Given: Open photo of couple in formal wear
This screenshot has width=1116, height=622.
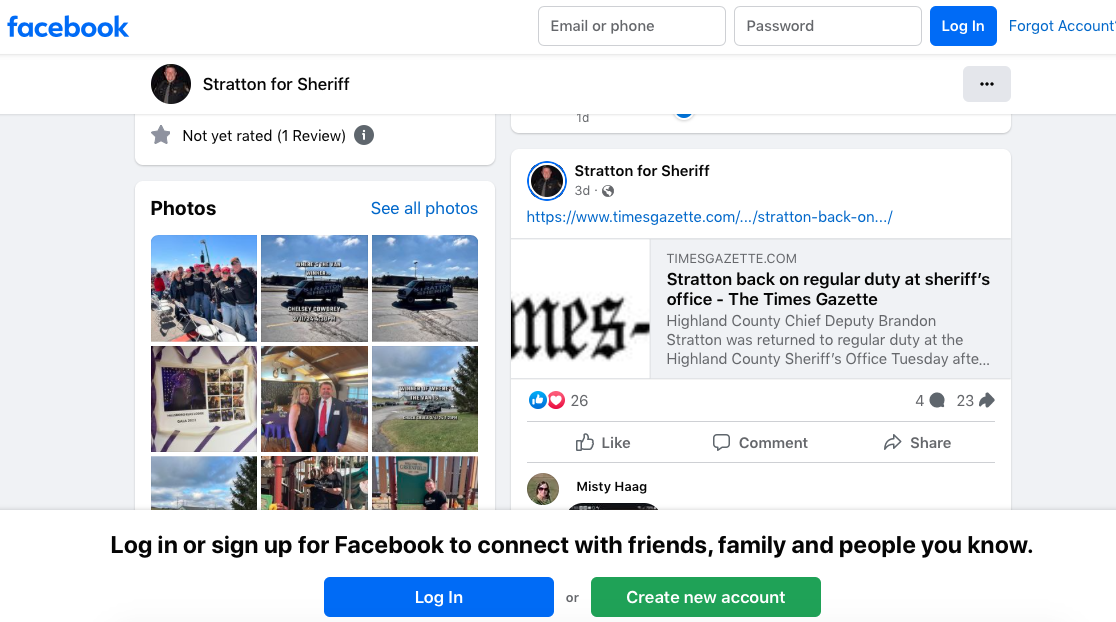Looking at the screenshot, I should pos(315,399).
